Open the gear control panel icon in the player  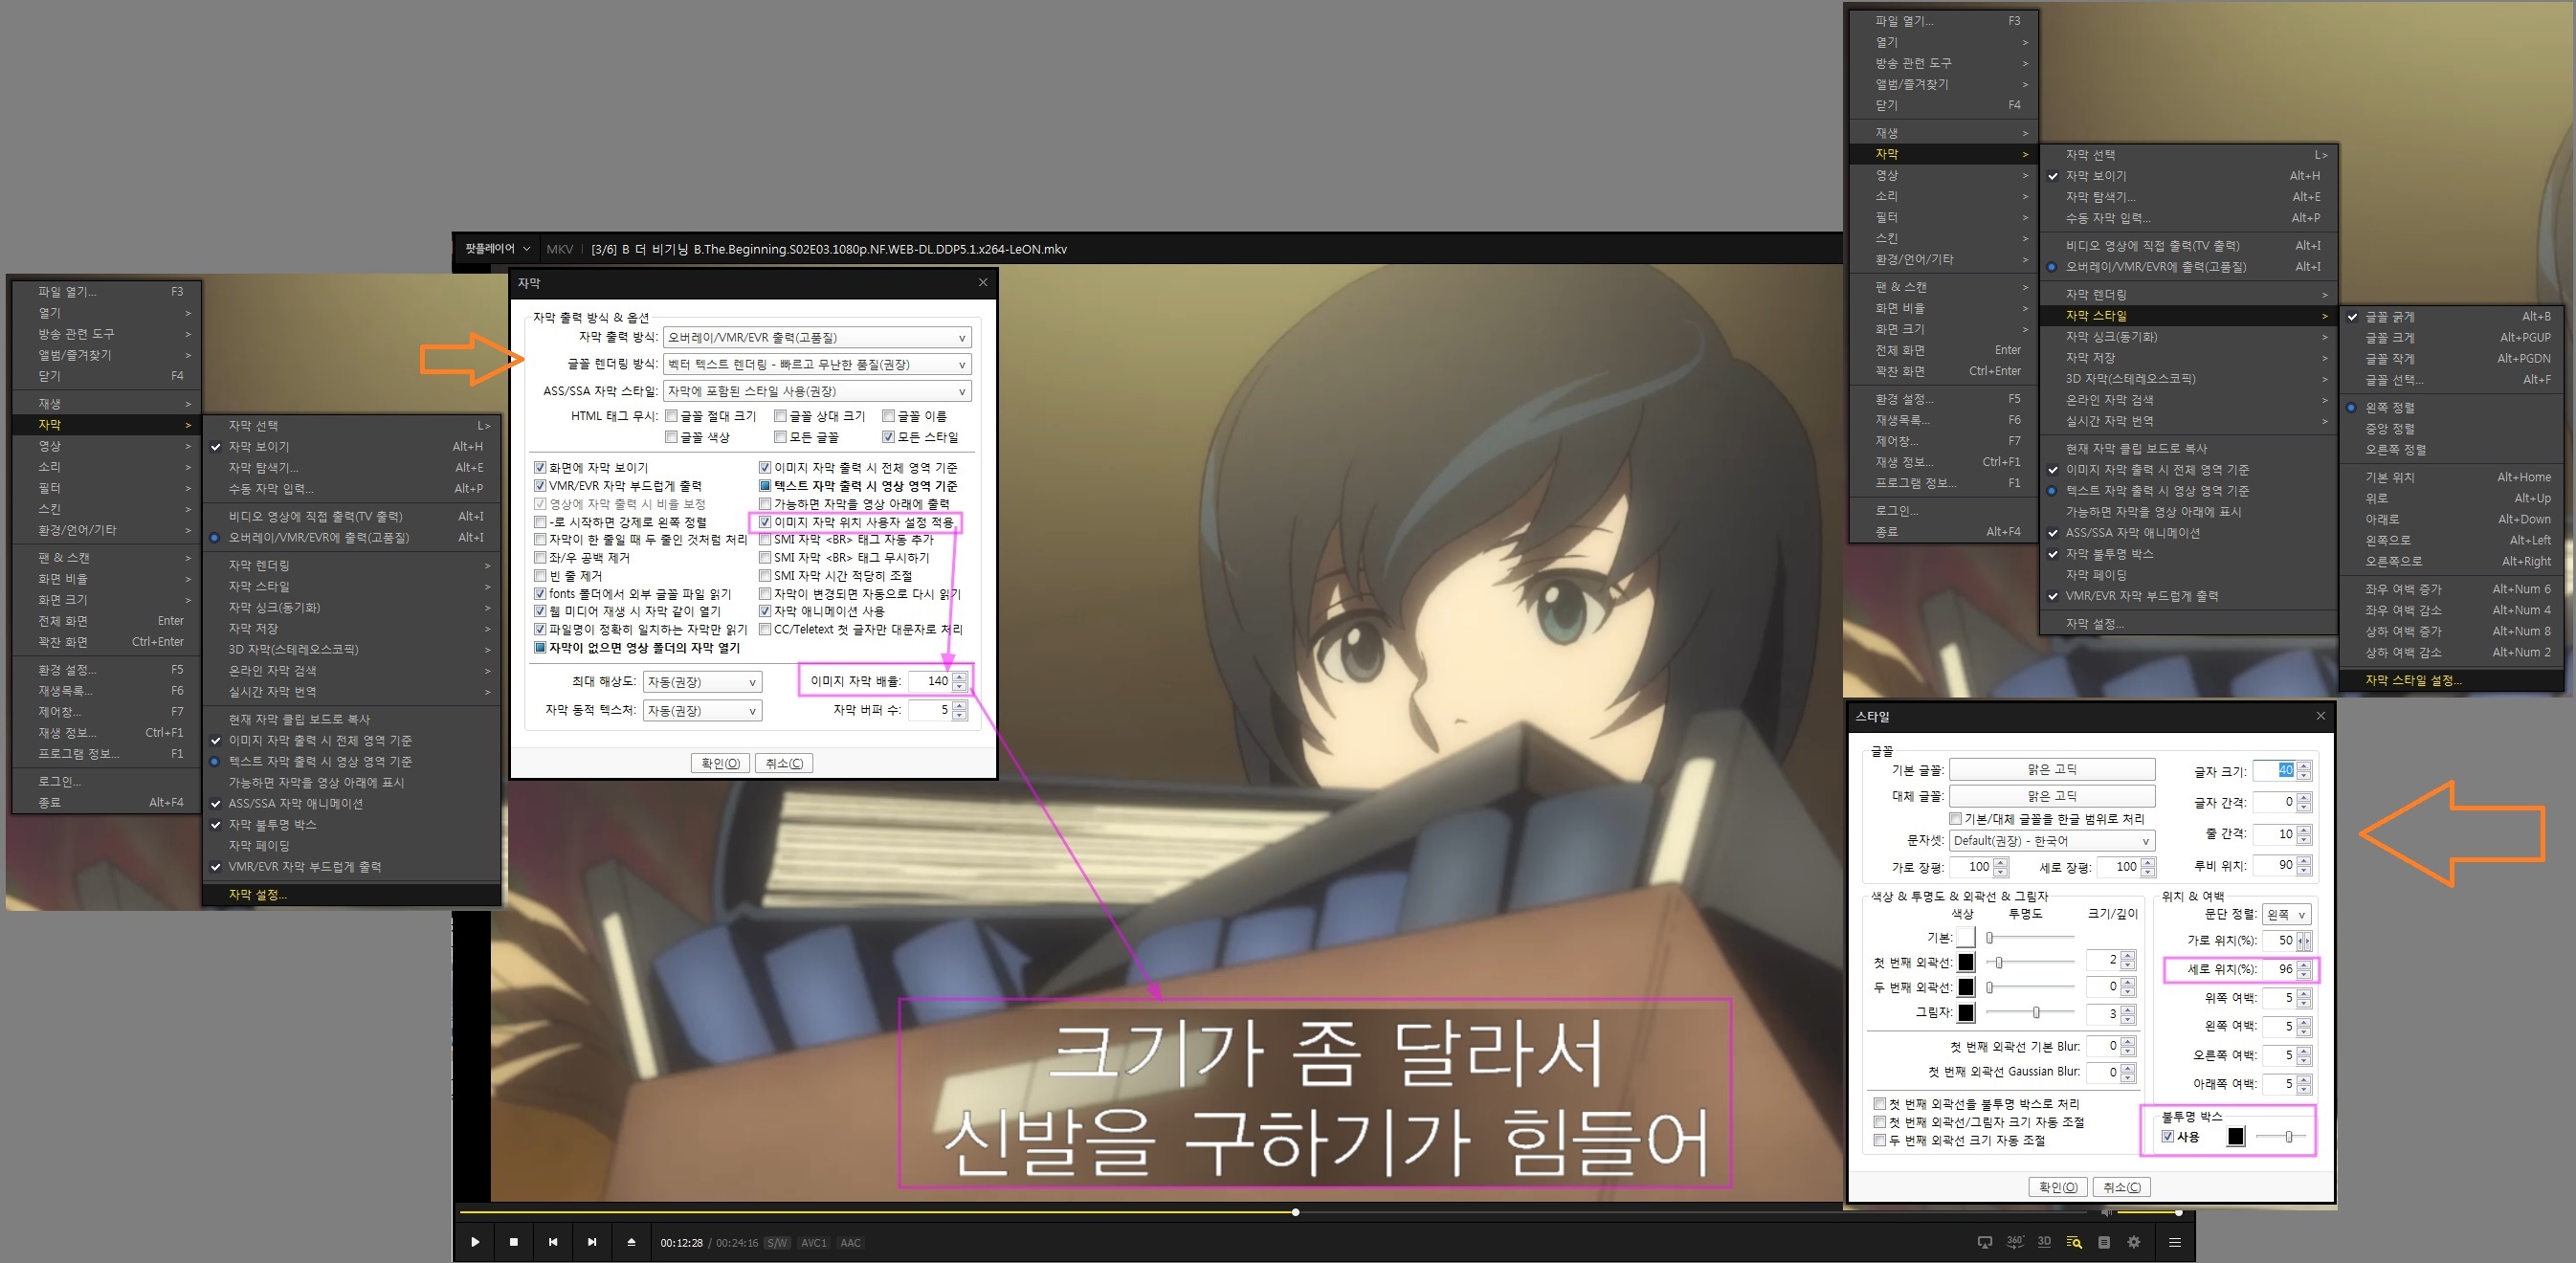pos(2134,1242)
